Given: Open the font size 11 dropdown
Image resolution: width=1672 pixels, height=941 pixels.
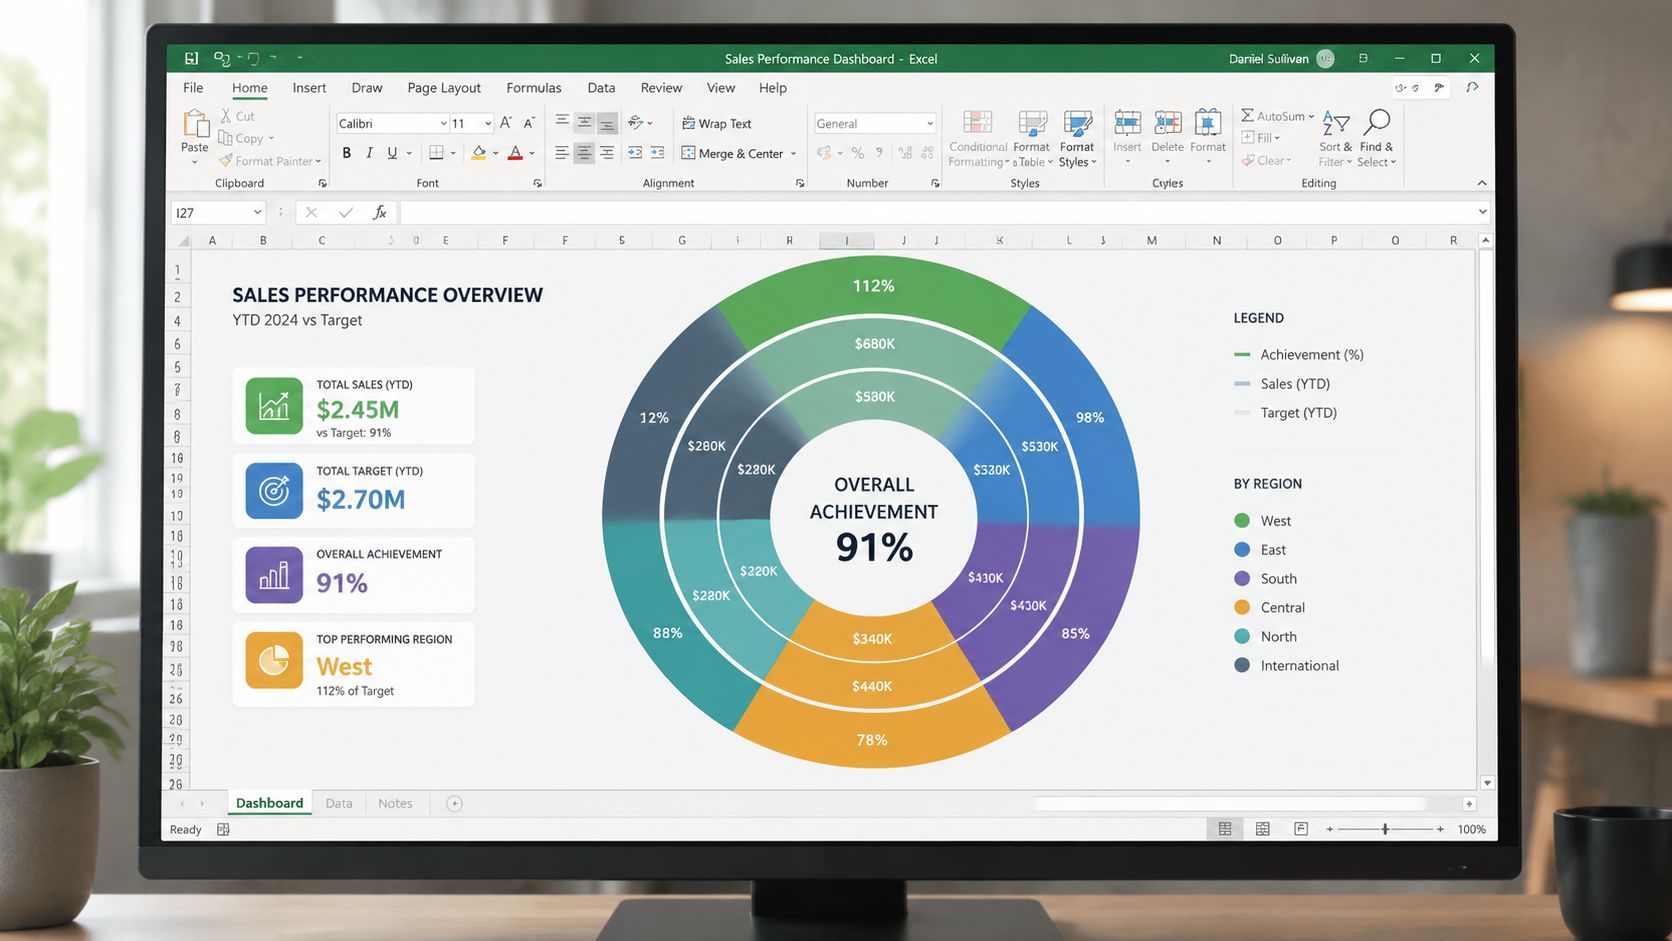Looking at the screenshot, I should (x=488, y=123).
